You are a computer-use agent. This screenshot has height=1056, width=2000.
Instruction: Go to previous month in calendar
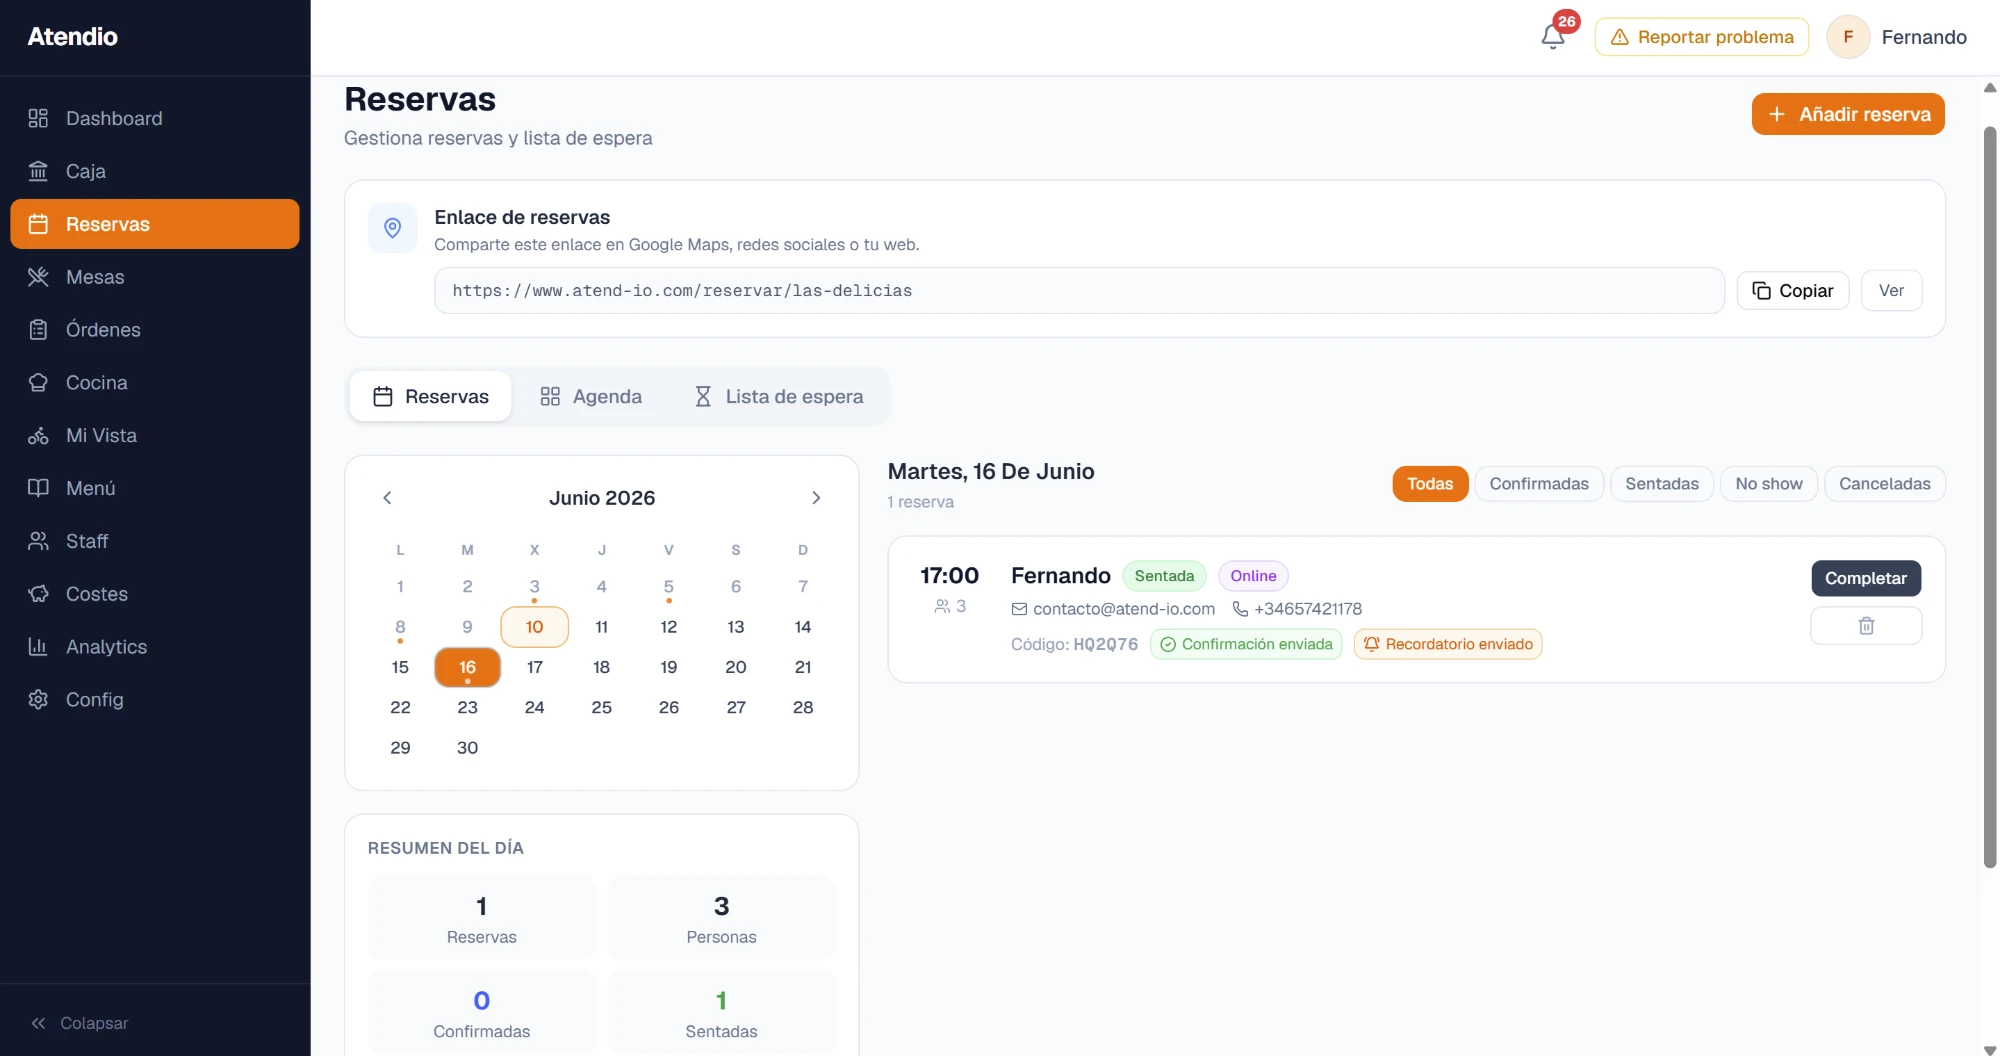tap(387, 498)
